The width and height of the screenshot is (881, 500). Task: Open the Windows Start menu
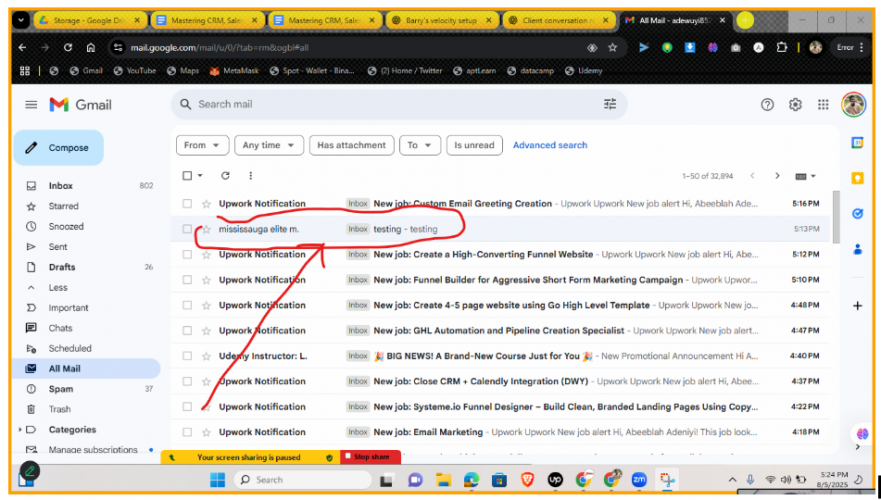[217, 480]
